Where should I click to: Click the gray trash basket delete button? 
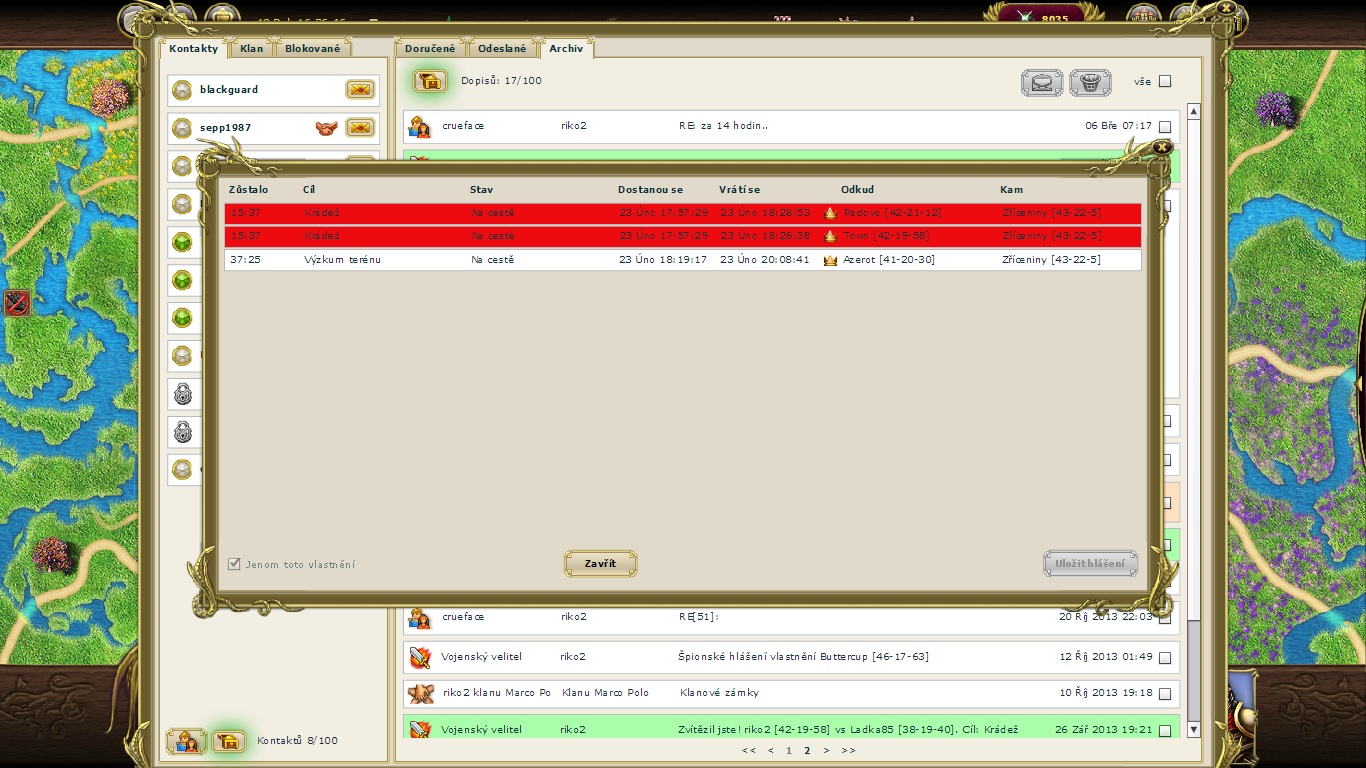pos(1090,82)
